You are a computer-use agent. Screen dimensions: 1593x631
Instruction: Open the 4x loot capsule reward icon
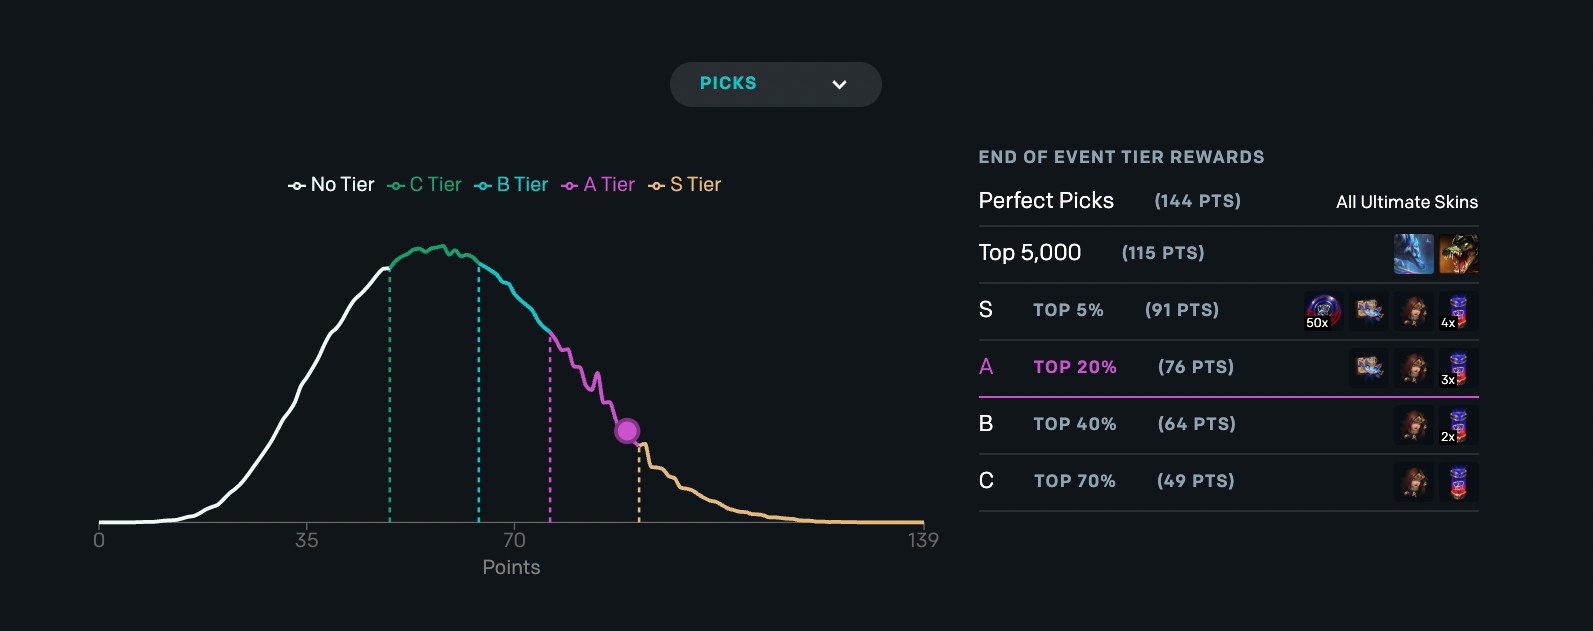click(1457, 310)
